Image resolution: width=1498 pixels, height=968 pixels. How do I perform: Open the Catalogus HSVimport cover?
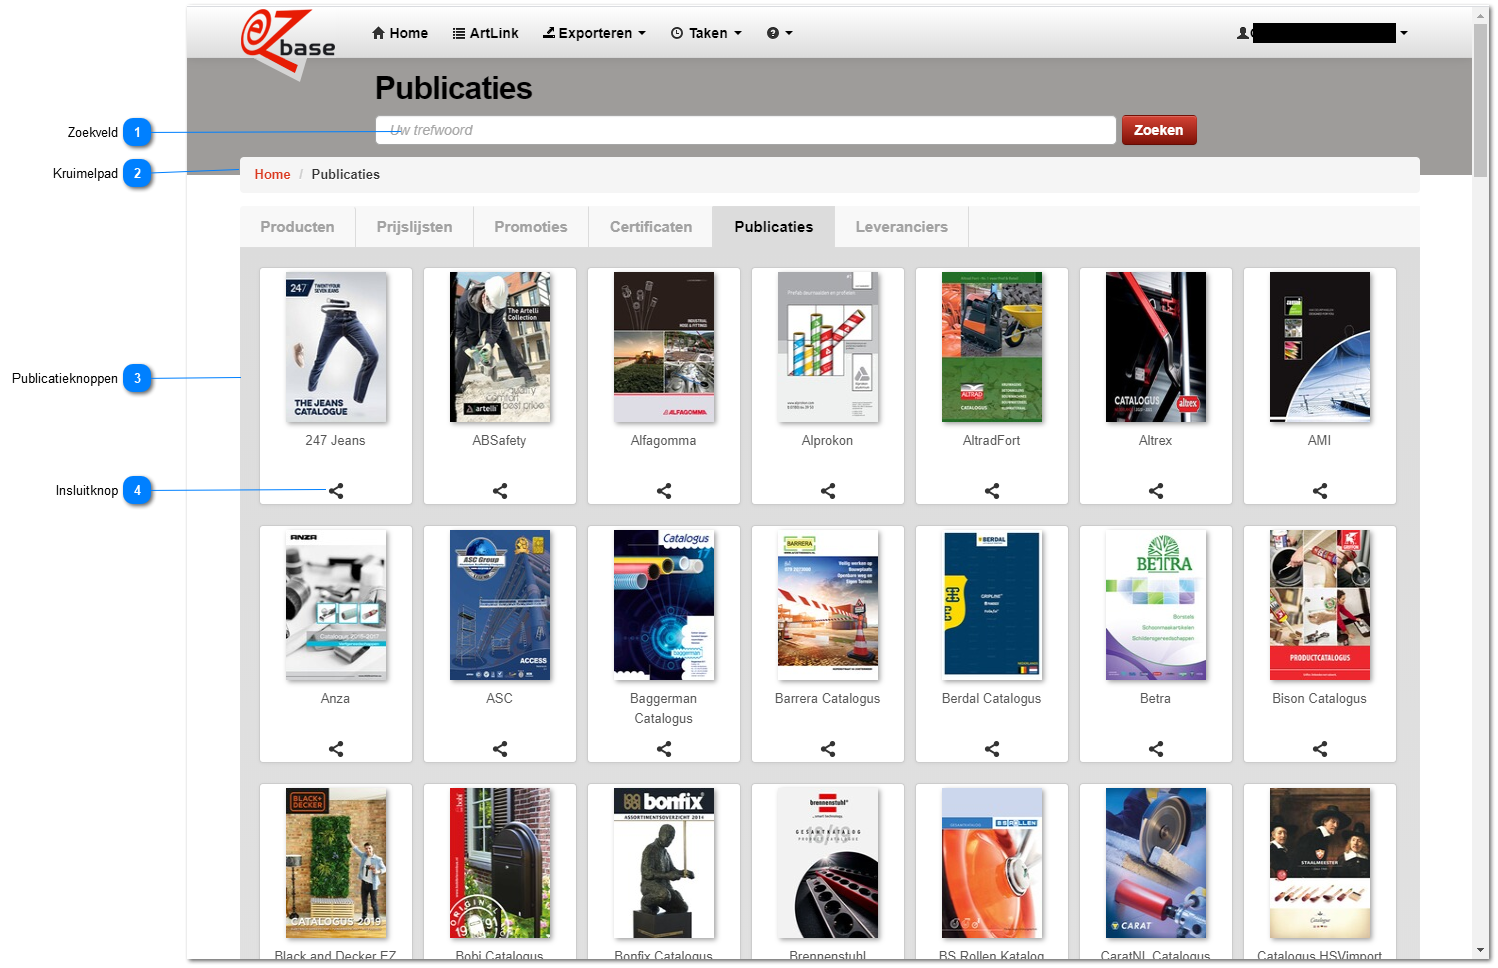(x=1320, y=863)
